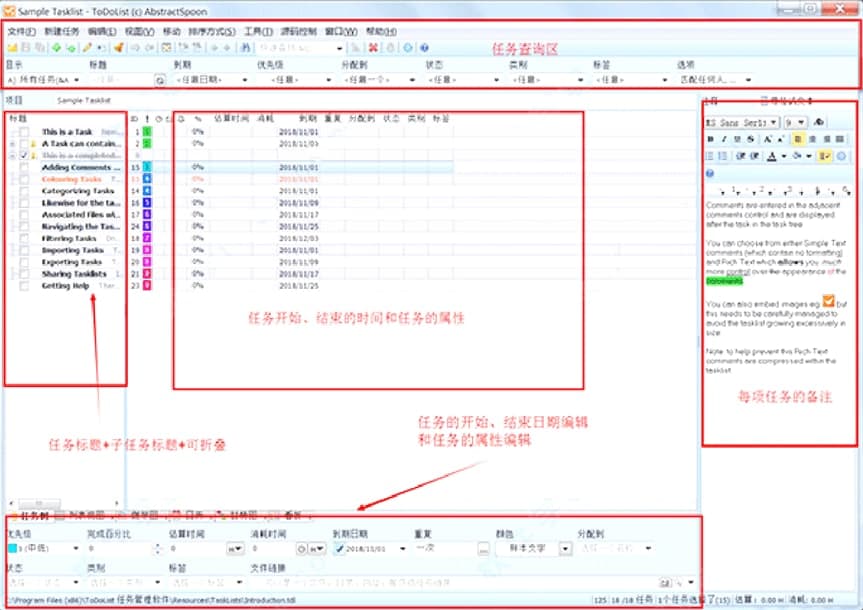Click the clock icon beside time spent

[x=301, y=549]
